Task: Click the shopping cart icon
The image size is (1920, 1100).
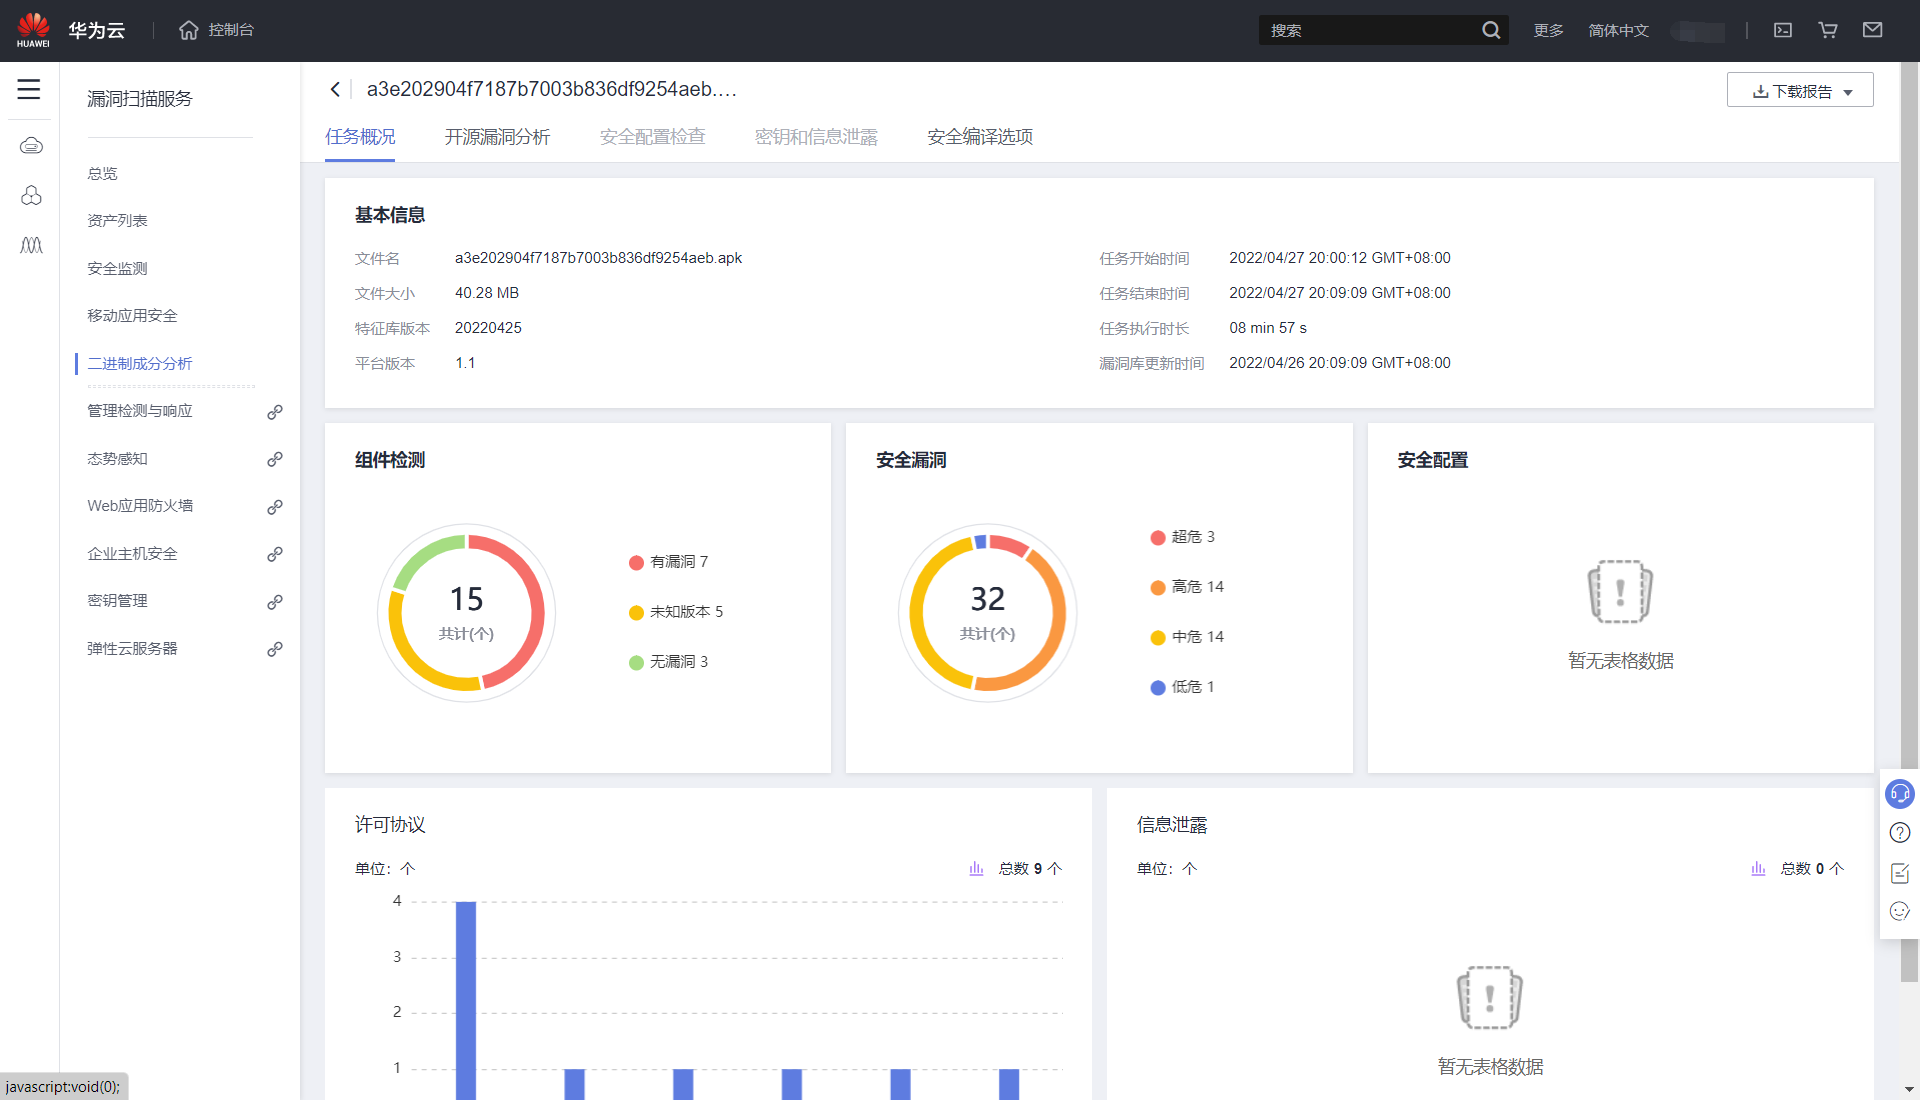Action: (1828, 30)
